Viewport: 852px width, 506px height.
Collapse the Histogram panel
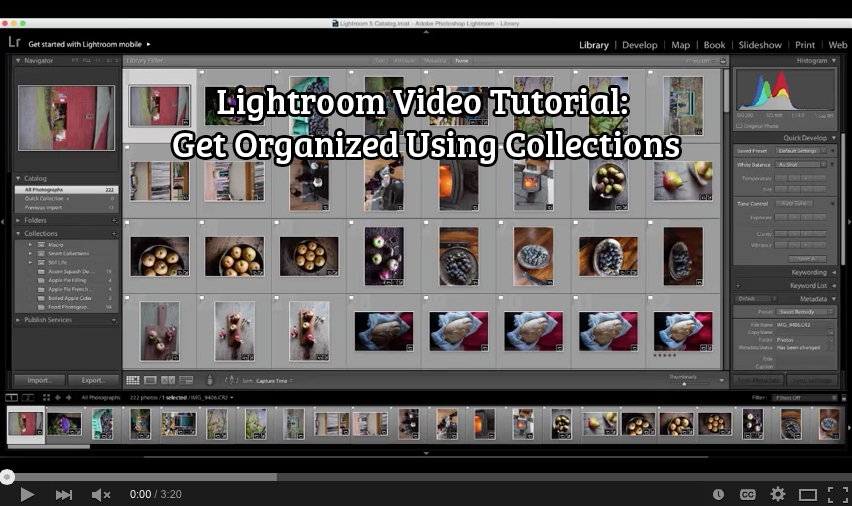(x=834, y=60)
